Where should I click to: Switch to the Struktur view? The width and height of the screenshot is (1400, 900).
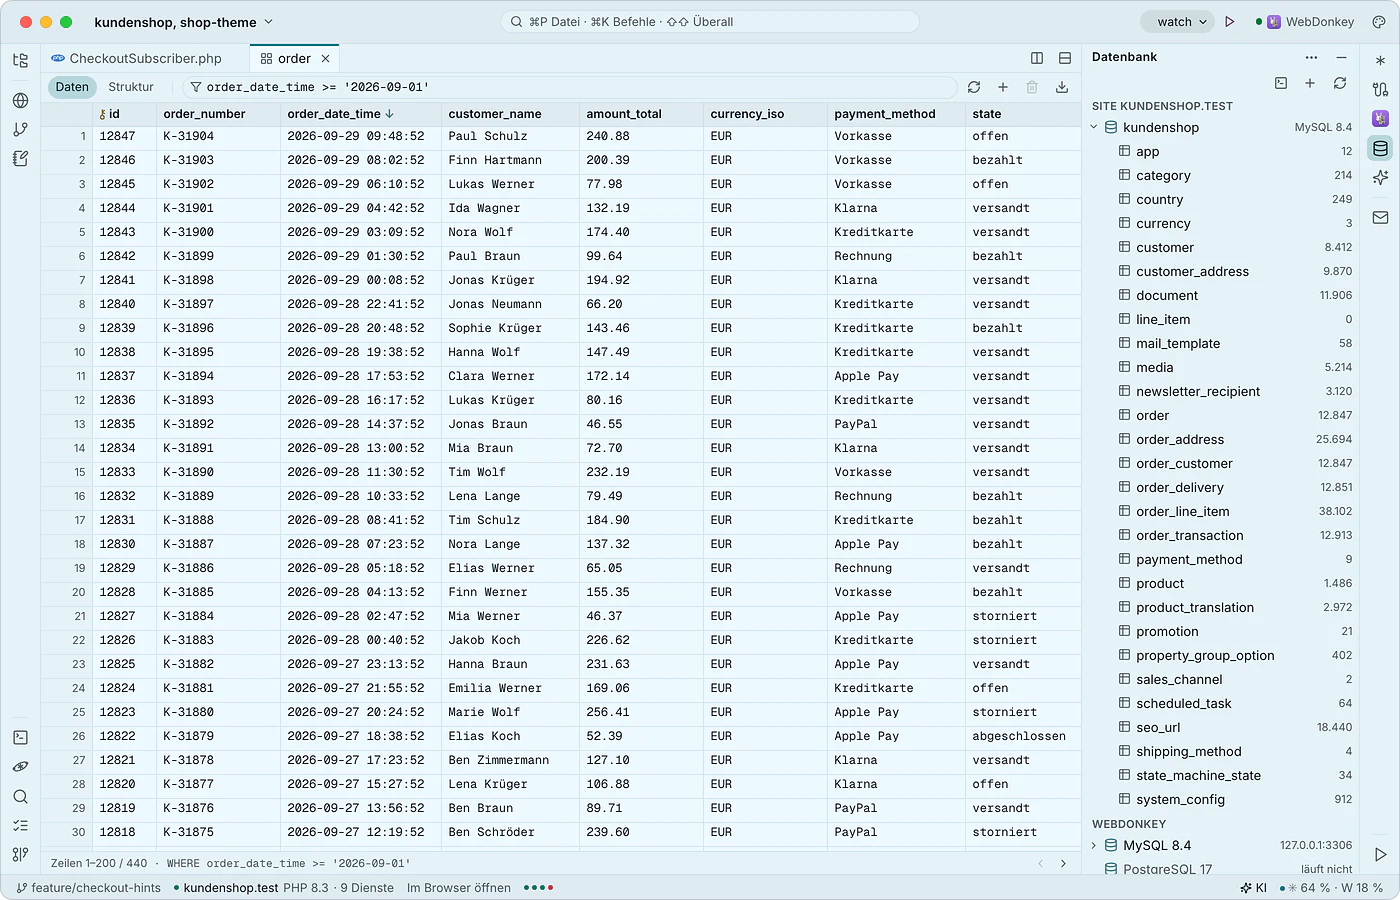pyautogui.click(x=131, y=87)
